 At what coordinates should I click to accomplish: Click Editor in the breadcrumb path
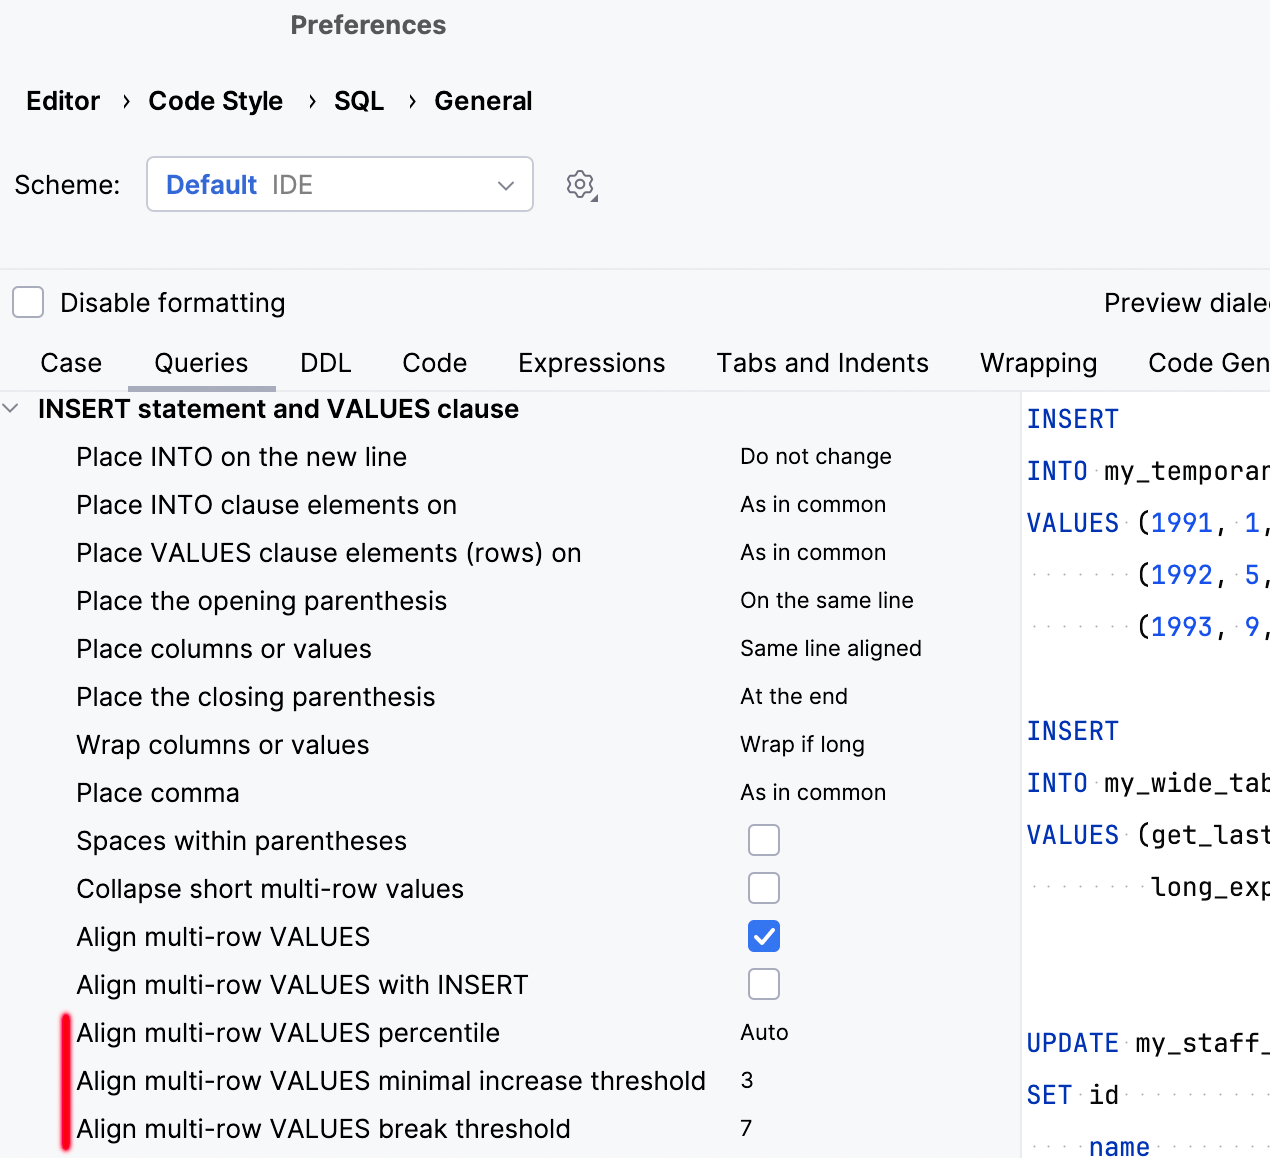[63, 101]
